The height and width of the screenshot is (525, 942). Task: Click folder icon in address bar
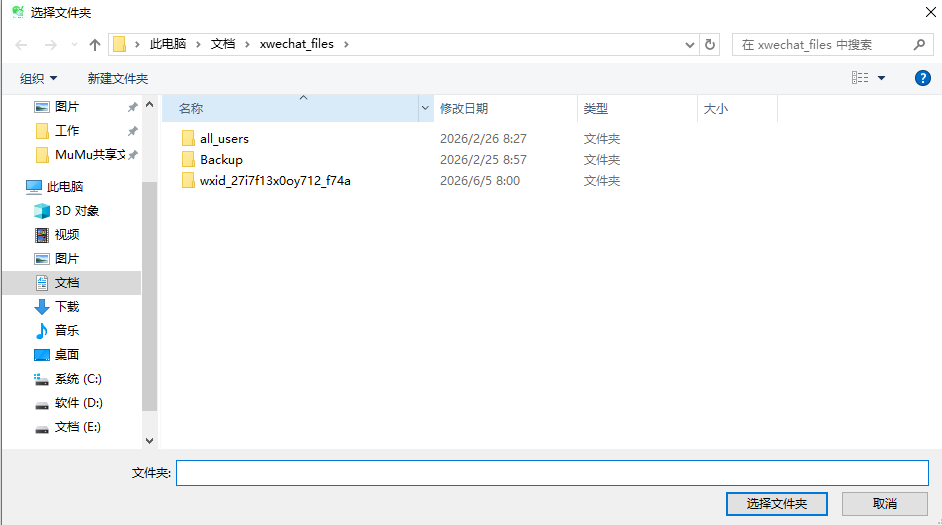click(120, 44)
